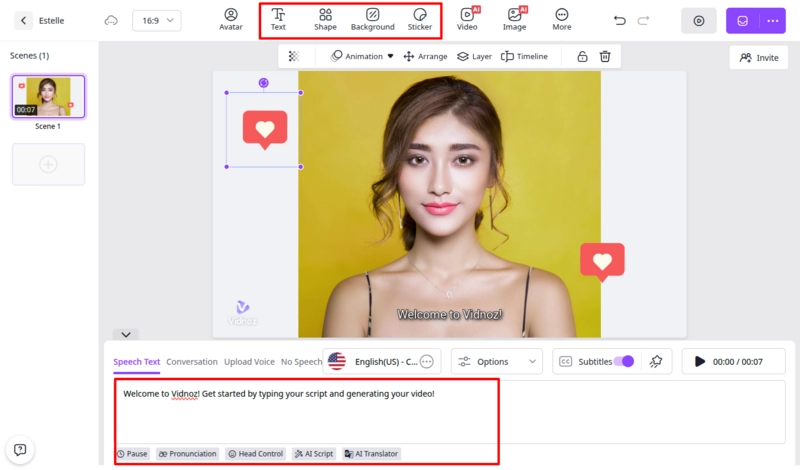Click the project name Estelle
This screenshot has width=800, height=470.
(x=52, y=20)
